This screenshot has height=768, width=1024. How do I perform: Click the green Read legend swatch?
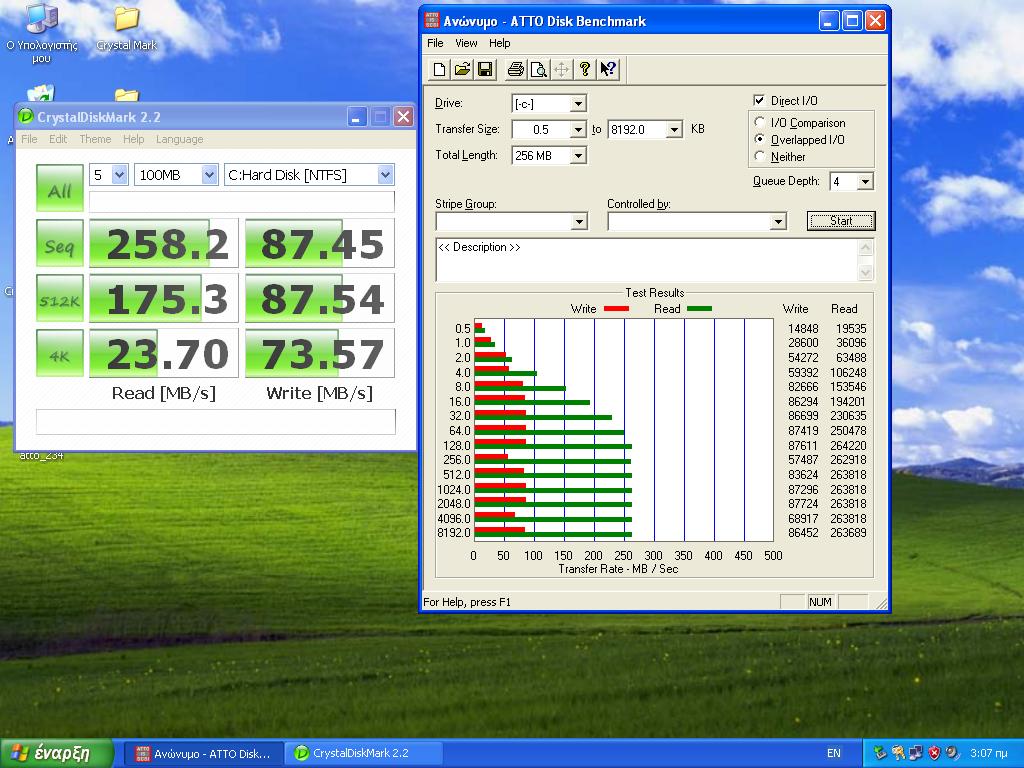pos(699,309)
